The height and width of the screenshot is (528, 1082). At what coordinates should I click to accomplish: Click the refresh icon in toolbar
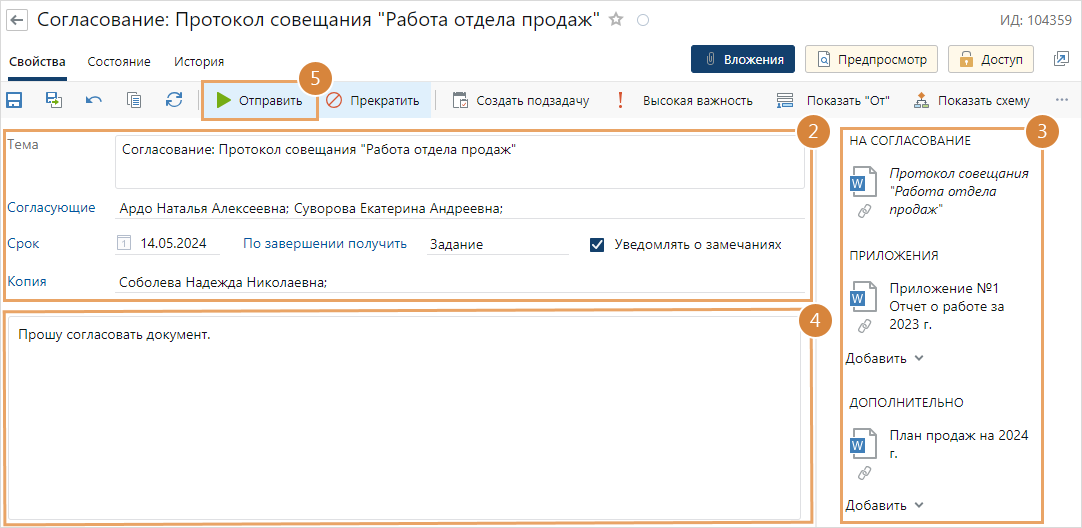click(174, 100)
